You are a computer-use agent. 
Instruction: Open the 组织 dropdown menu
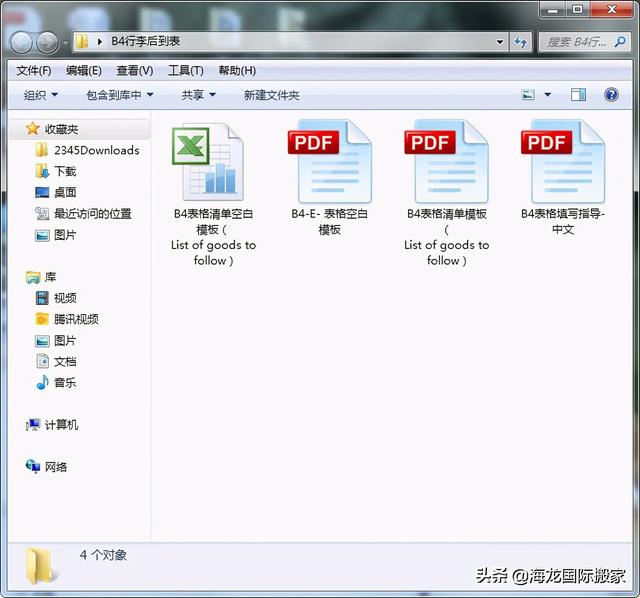41,95
